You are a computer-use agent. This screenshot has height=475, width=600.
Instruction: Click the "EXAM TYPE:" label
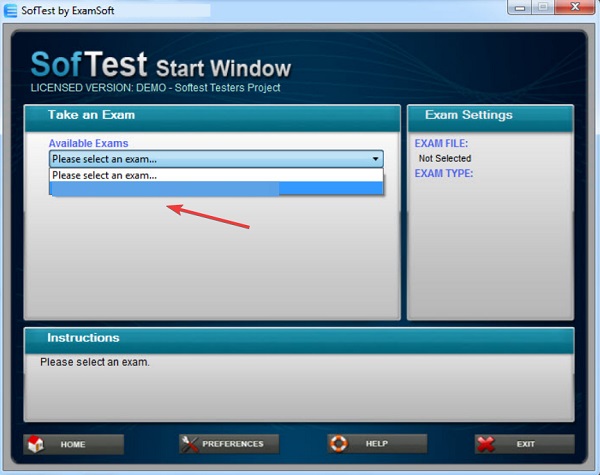[444, 173]
